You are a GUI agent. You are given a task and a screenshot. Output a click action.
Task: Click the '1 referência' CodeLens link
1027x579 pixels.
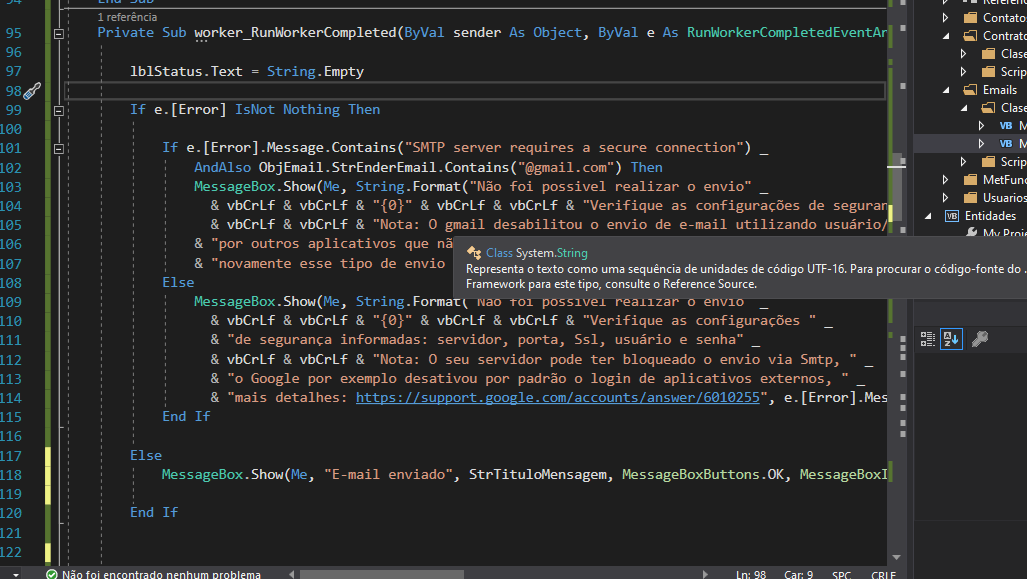[x=127, y=17]
